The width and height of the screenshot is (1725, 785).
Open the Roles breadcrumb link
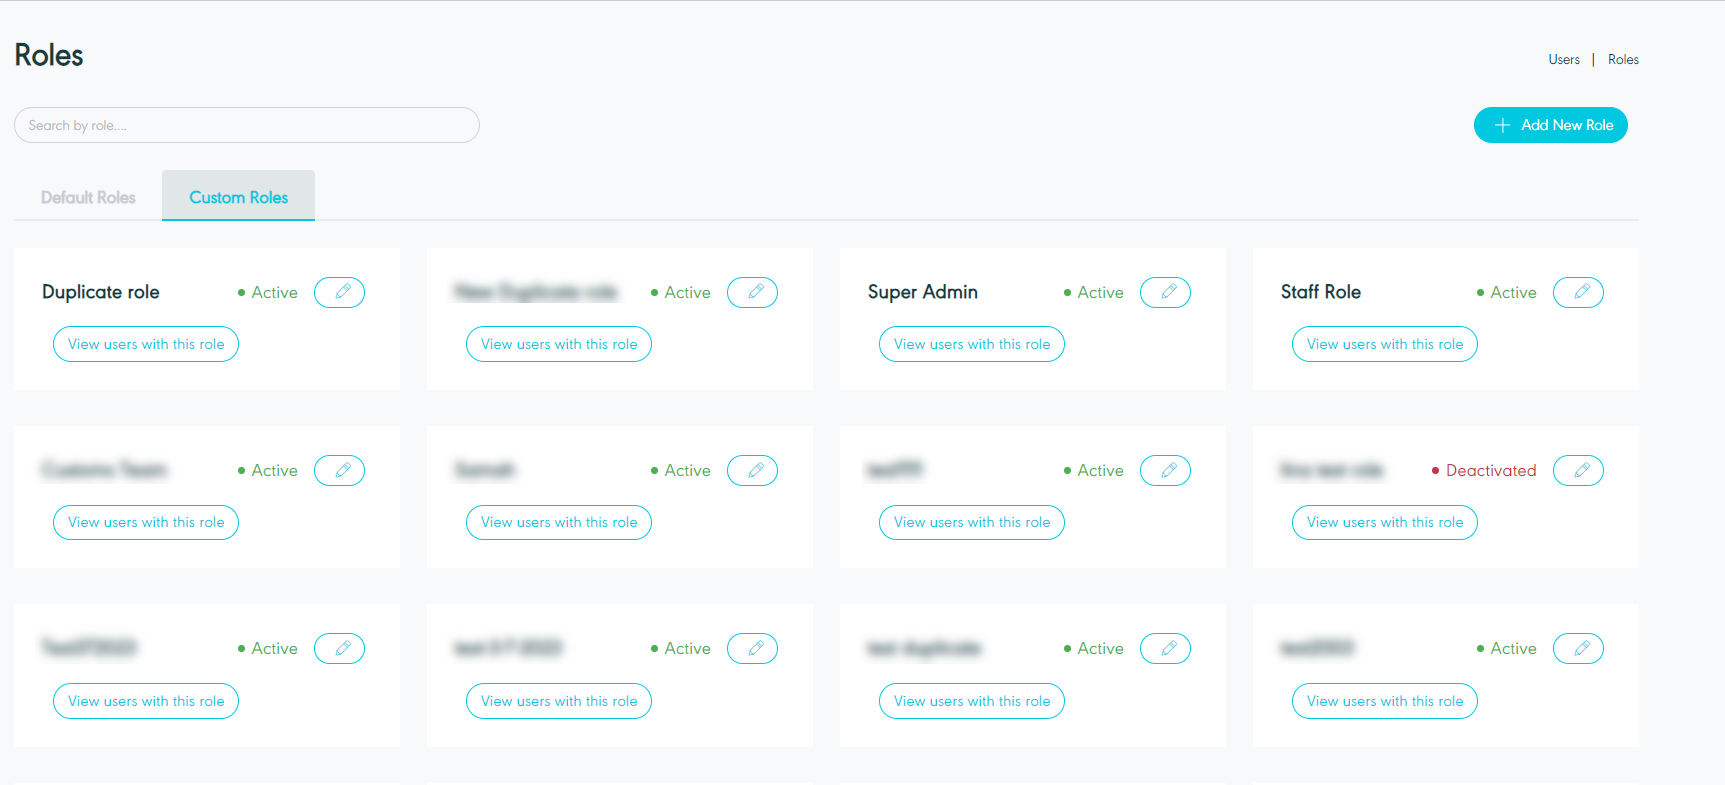coord(1623,60)
